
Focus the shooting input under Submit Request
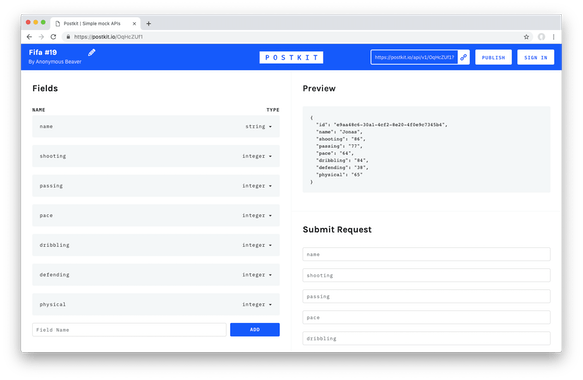426,276
